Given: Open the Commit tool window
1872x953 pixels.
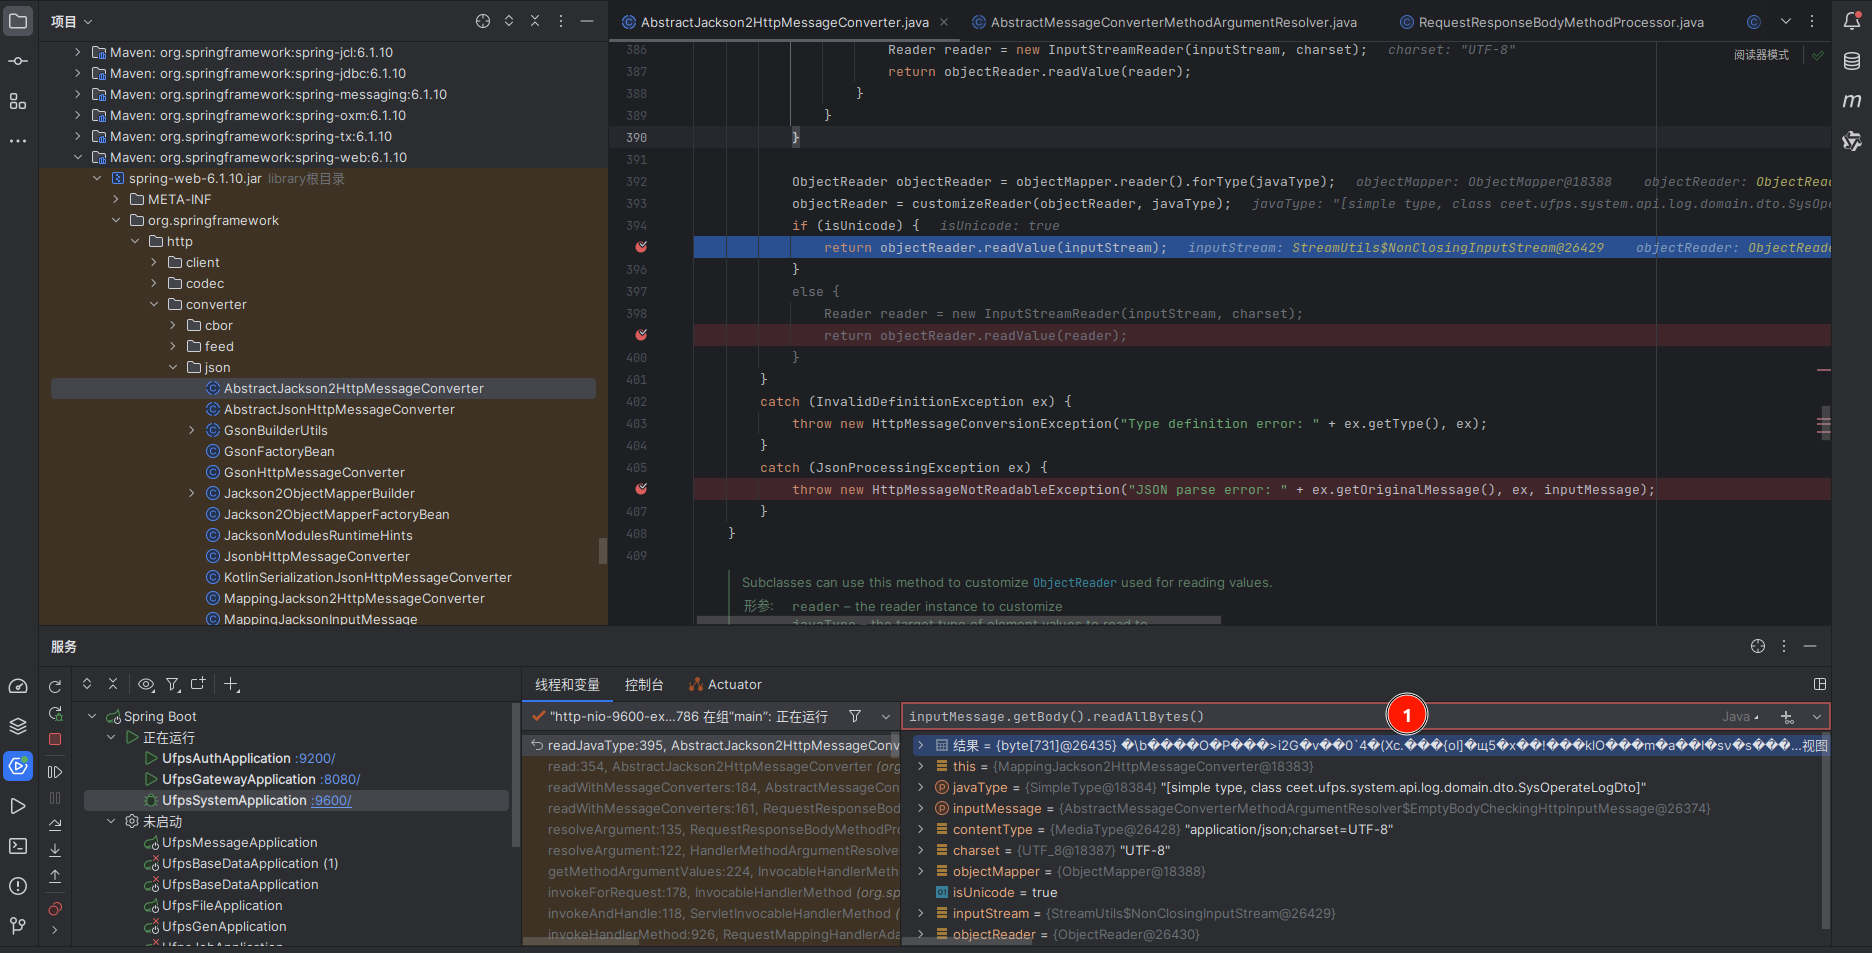Looking at the screenshot, I should coord(18,61).
